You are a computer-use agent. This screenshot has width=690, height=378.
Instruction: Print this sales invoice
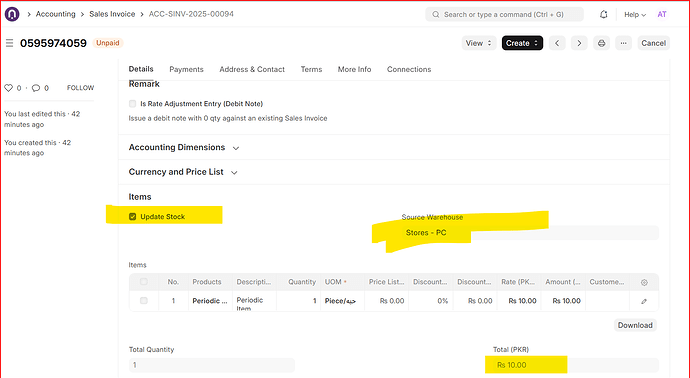pyautogui.click(x=601, y=43)
